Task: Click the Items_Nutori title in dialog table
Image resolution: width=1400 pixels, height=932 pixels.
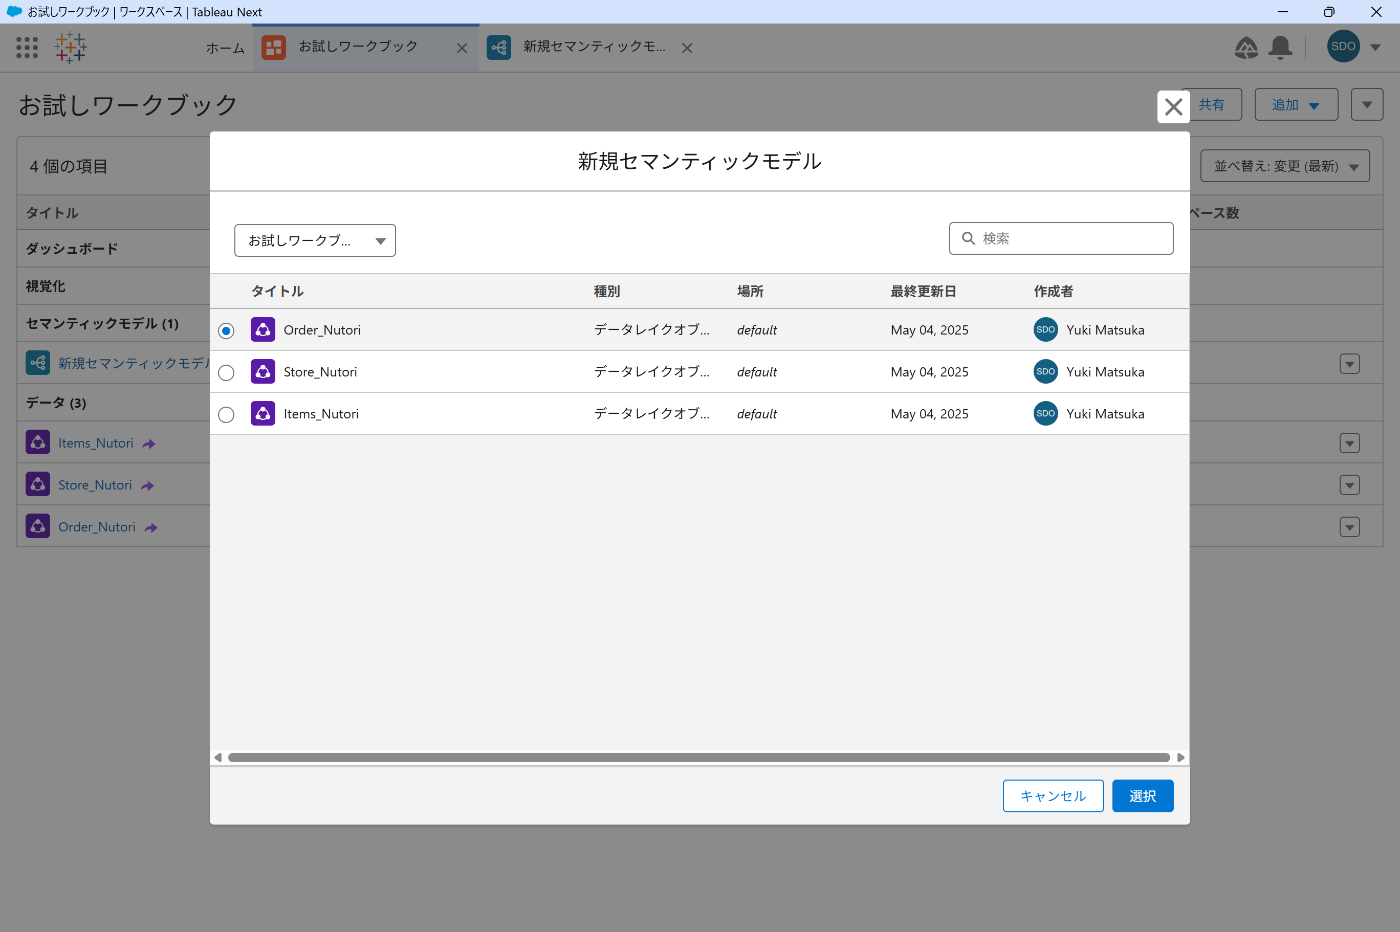Action: point(321,414)
